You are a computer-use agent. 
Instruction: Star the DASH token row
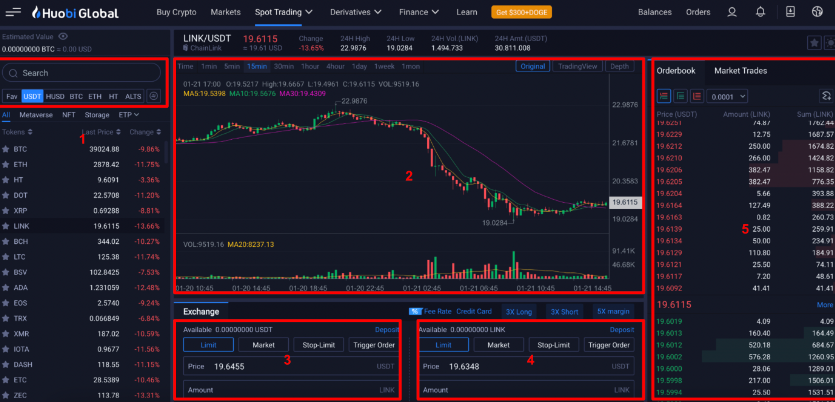pyautogui.click(x=6, y=365)
